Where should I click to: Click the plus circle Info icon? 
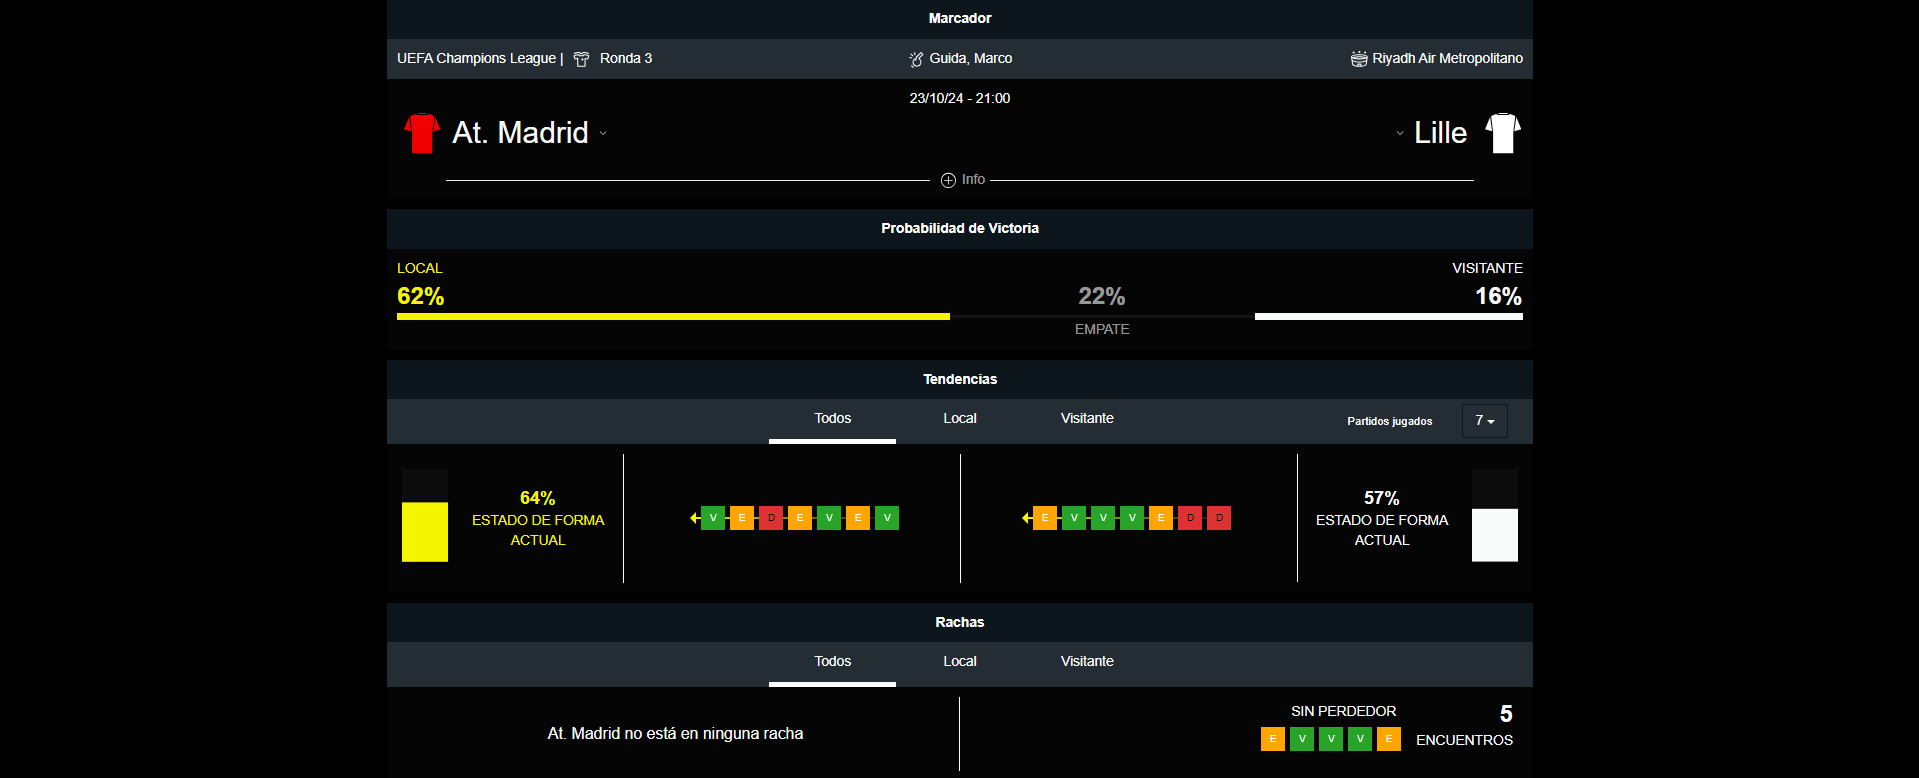point(948,180)
